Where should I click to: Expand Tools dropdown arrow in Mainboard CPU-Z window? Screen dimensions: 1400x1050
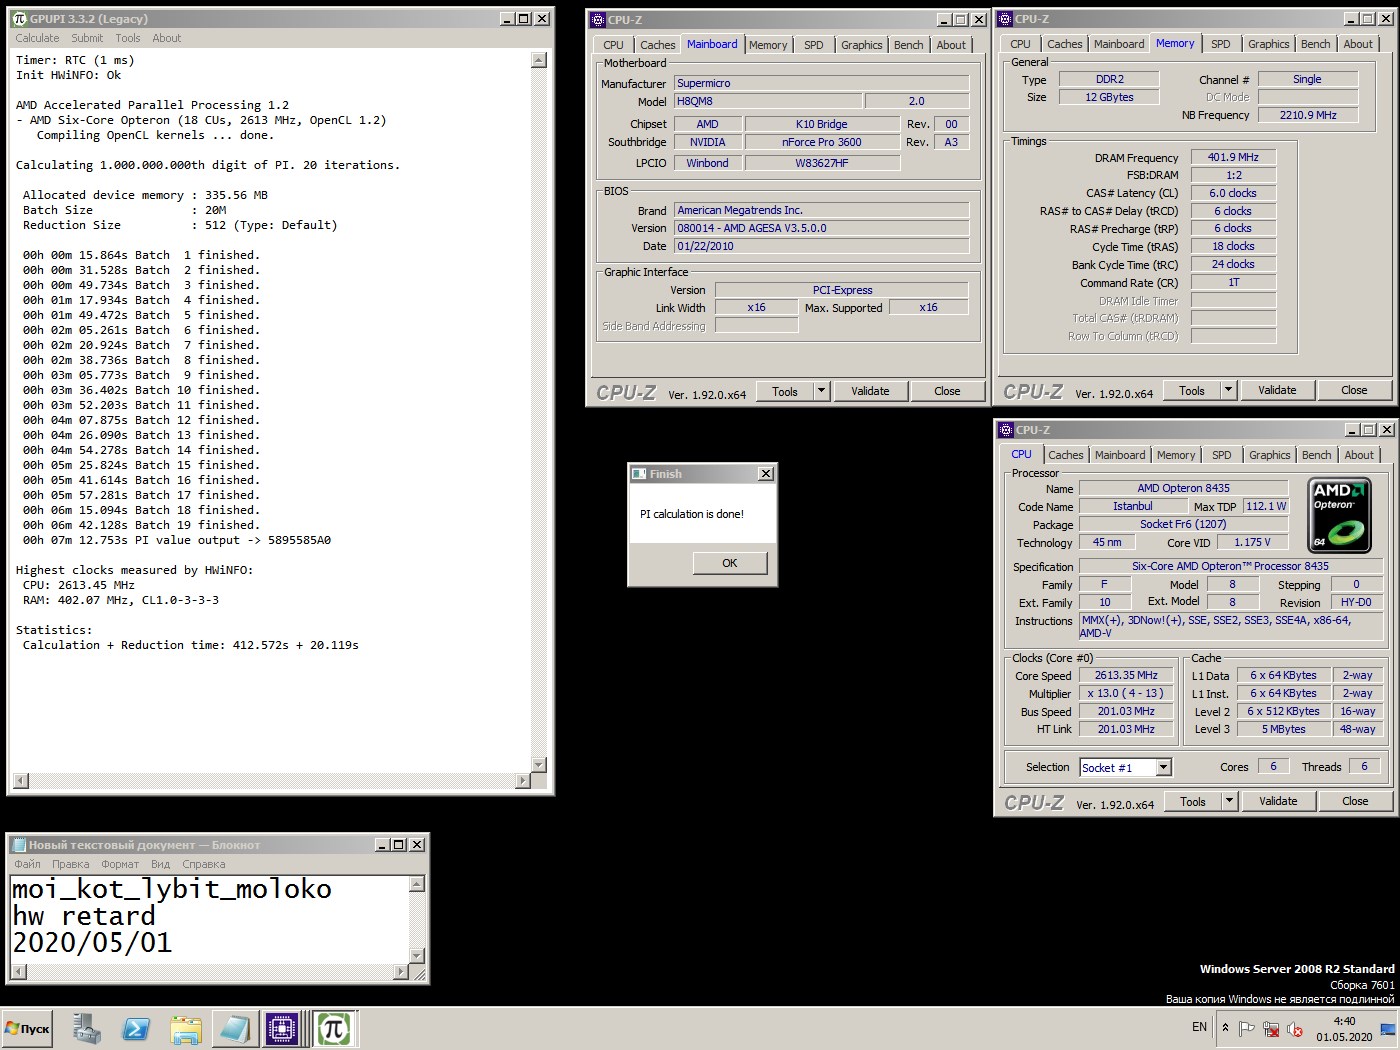822,391
